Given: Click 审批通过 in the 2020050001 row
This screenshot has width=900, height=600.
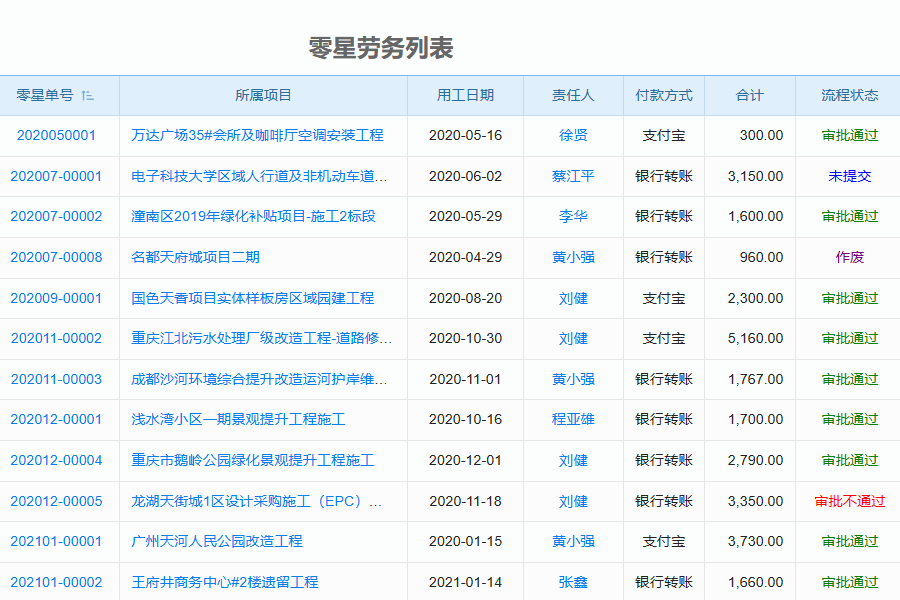Looking at the screenshot, I should click(849, 136).
